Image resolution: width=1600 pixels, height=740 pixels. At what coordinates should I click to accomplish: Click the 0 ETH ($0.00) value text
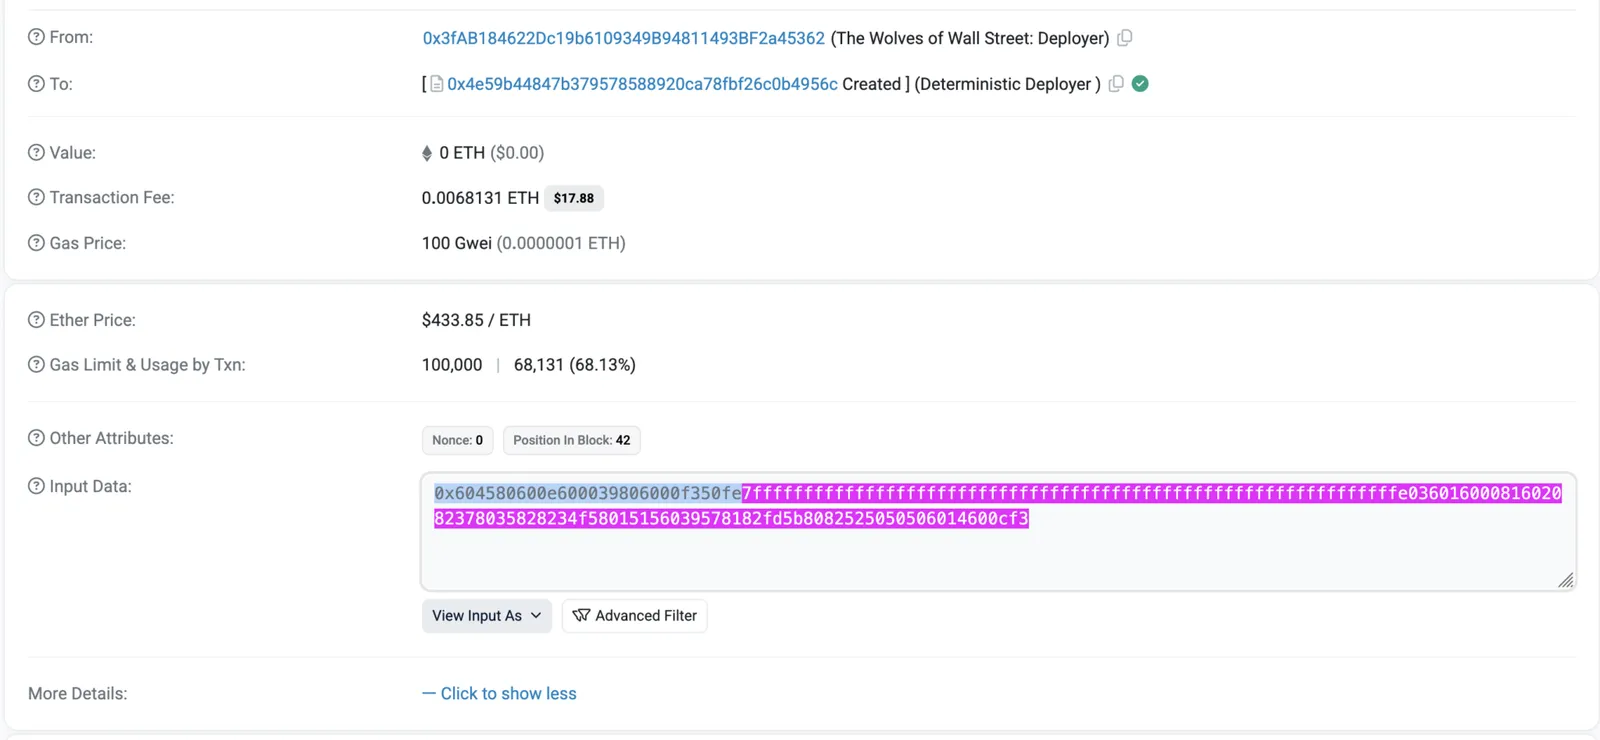pos(492,153)
